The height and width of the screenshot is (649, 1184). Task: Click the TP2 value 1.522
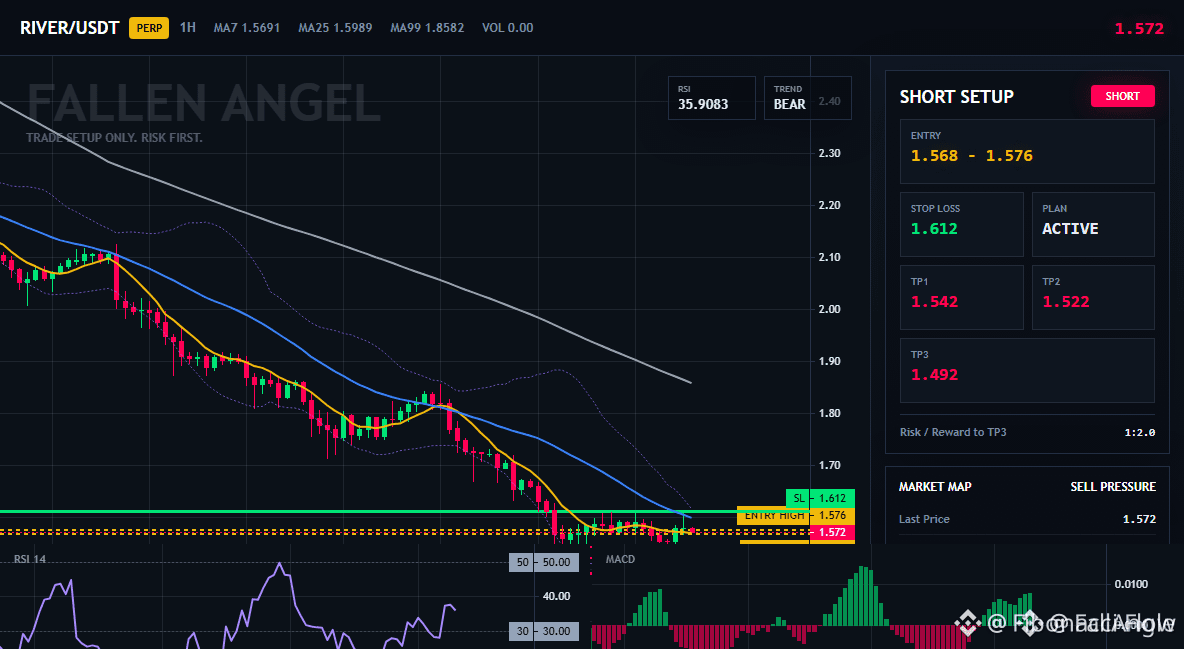click(1065, 301)
